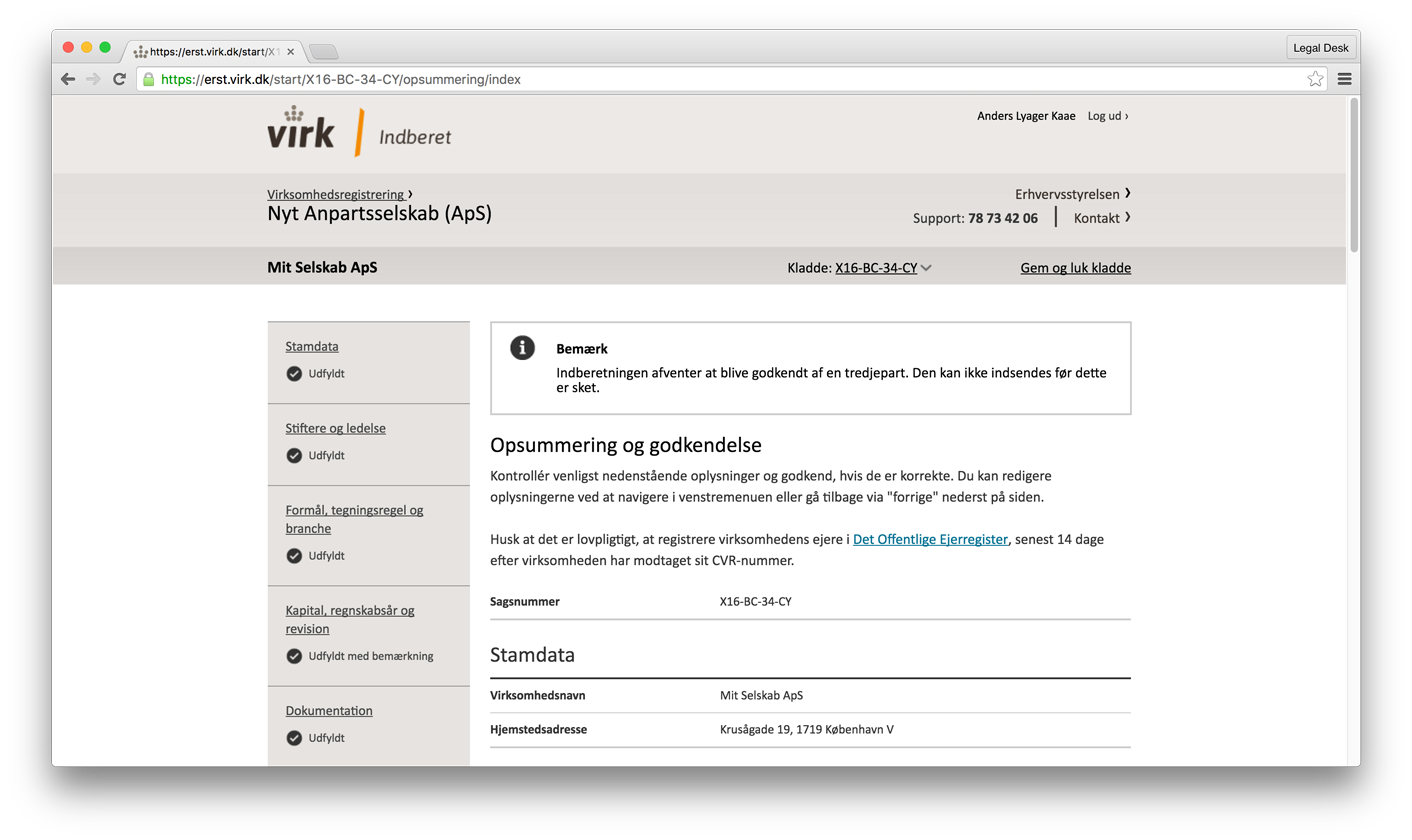This screenshot has width=1412, height=840.
Task: Open Kapital, regnskabsår og revision section
Action: [x=350, y=619]
